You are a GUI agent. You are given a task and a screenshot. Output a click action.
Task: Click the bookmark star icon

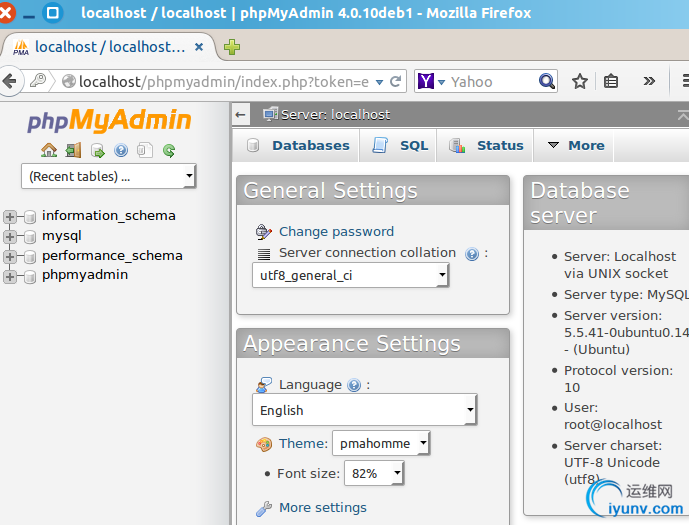pos(580,81)
